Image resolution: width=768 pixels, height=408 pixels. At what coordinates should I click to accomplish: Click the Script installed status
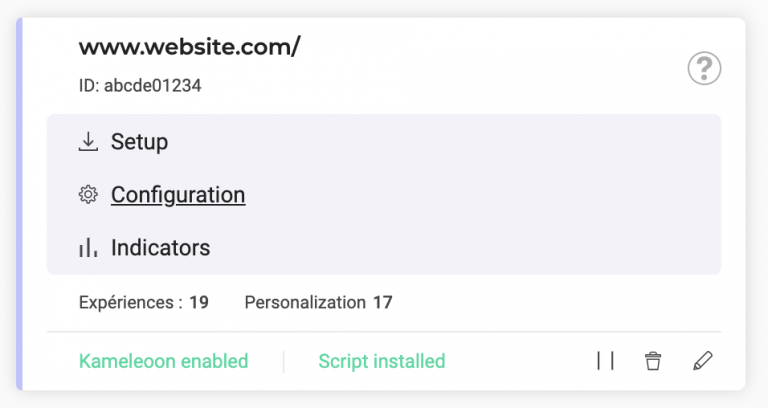[x=381, y=361]
